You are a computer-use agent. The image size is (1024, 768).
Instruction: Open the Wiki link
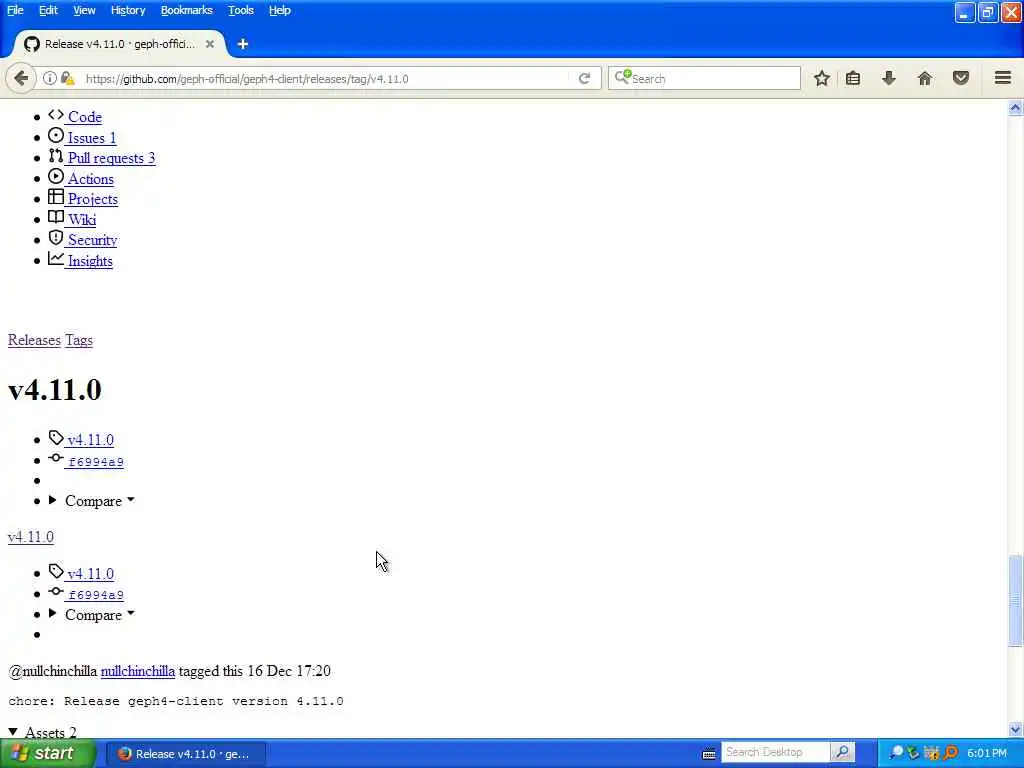[82, 220]
